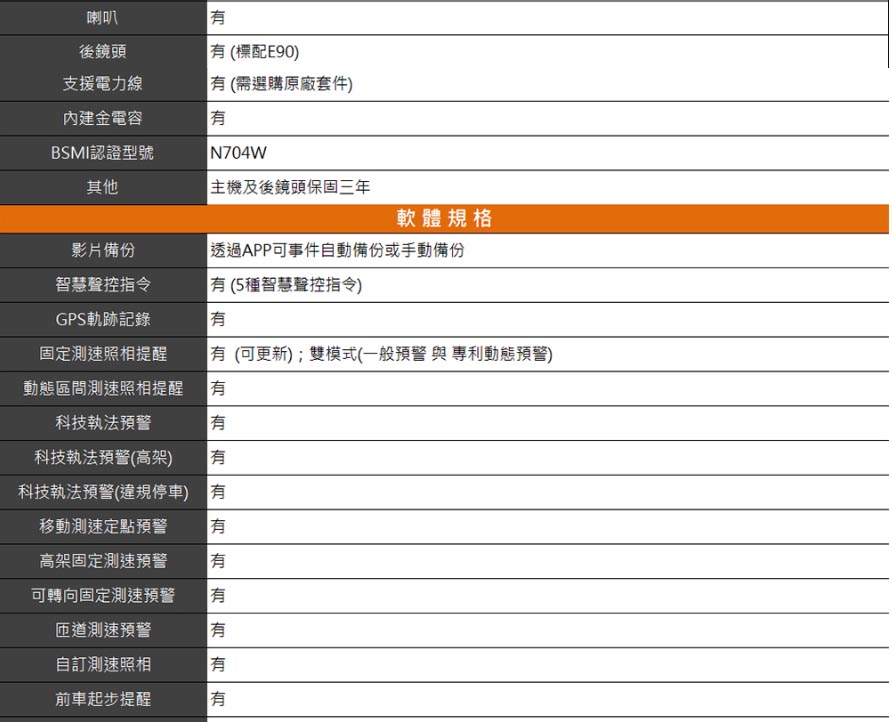
Task: Click the 有 (需選購原廠套件) text
Action: [281, 85]
